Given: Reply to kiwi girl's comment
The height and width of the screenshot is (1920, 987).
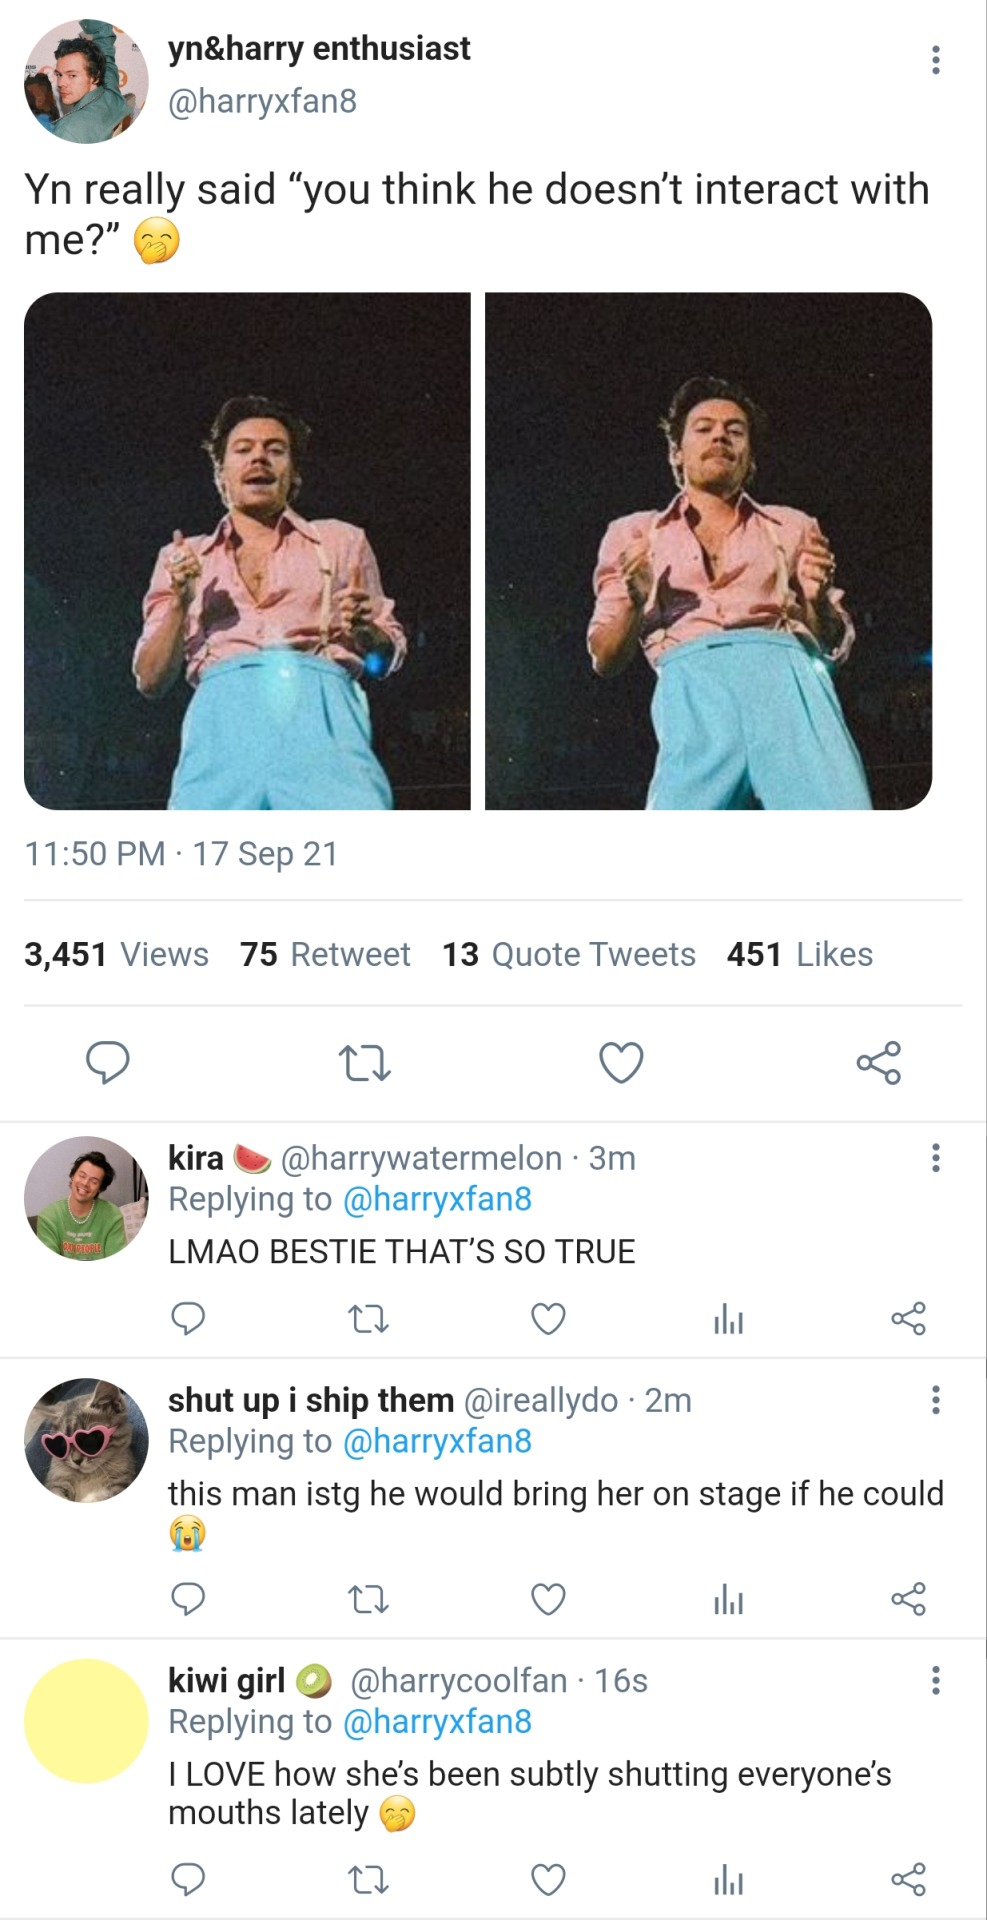Looking at the screenshot, I should coord(188,1880).
